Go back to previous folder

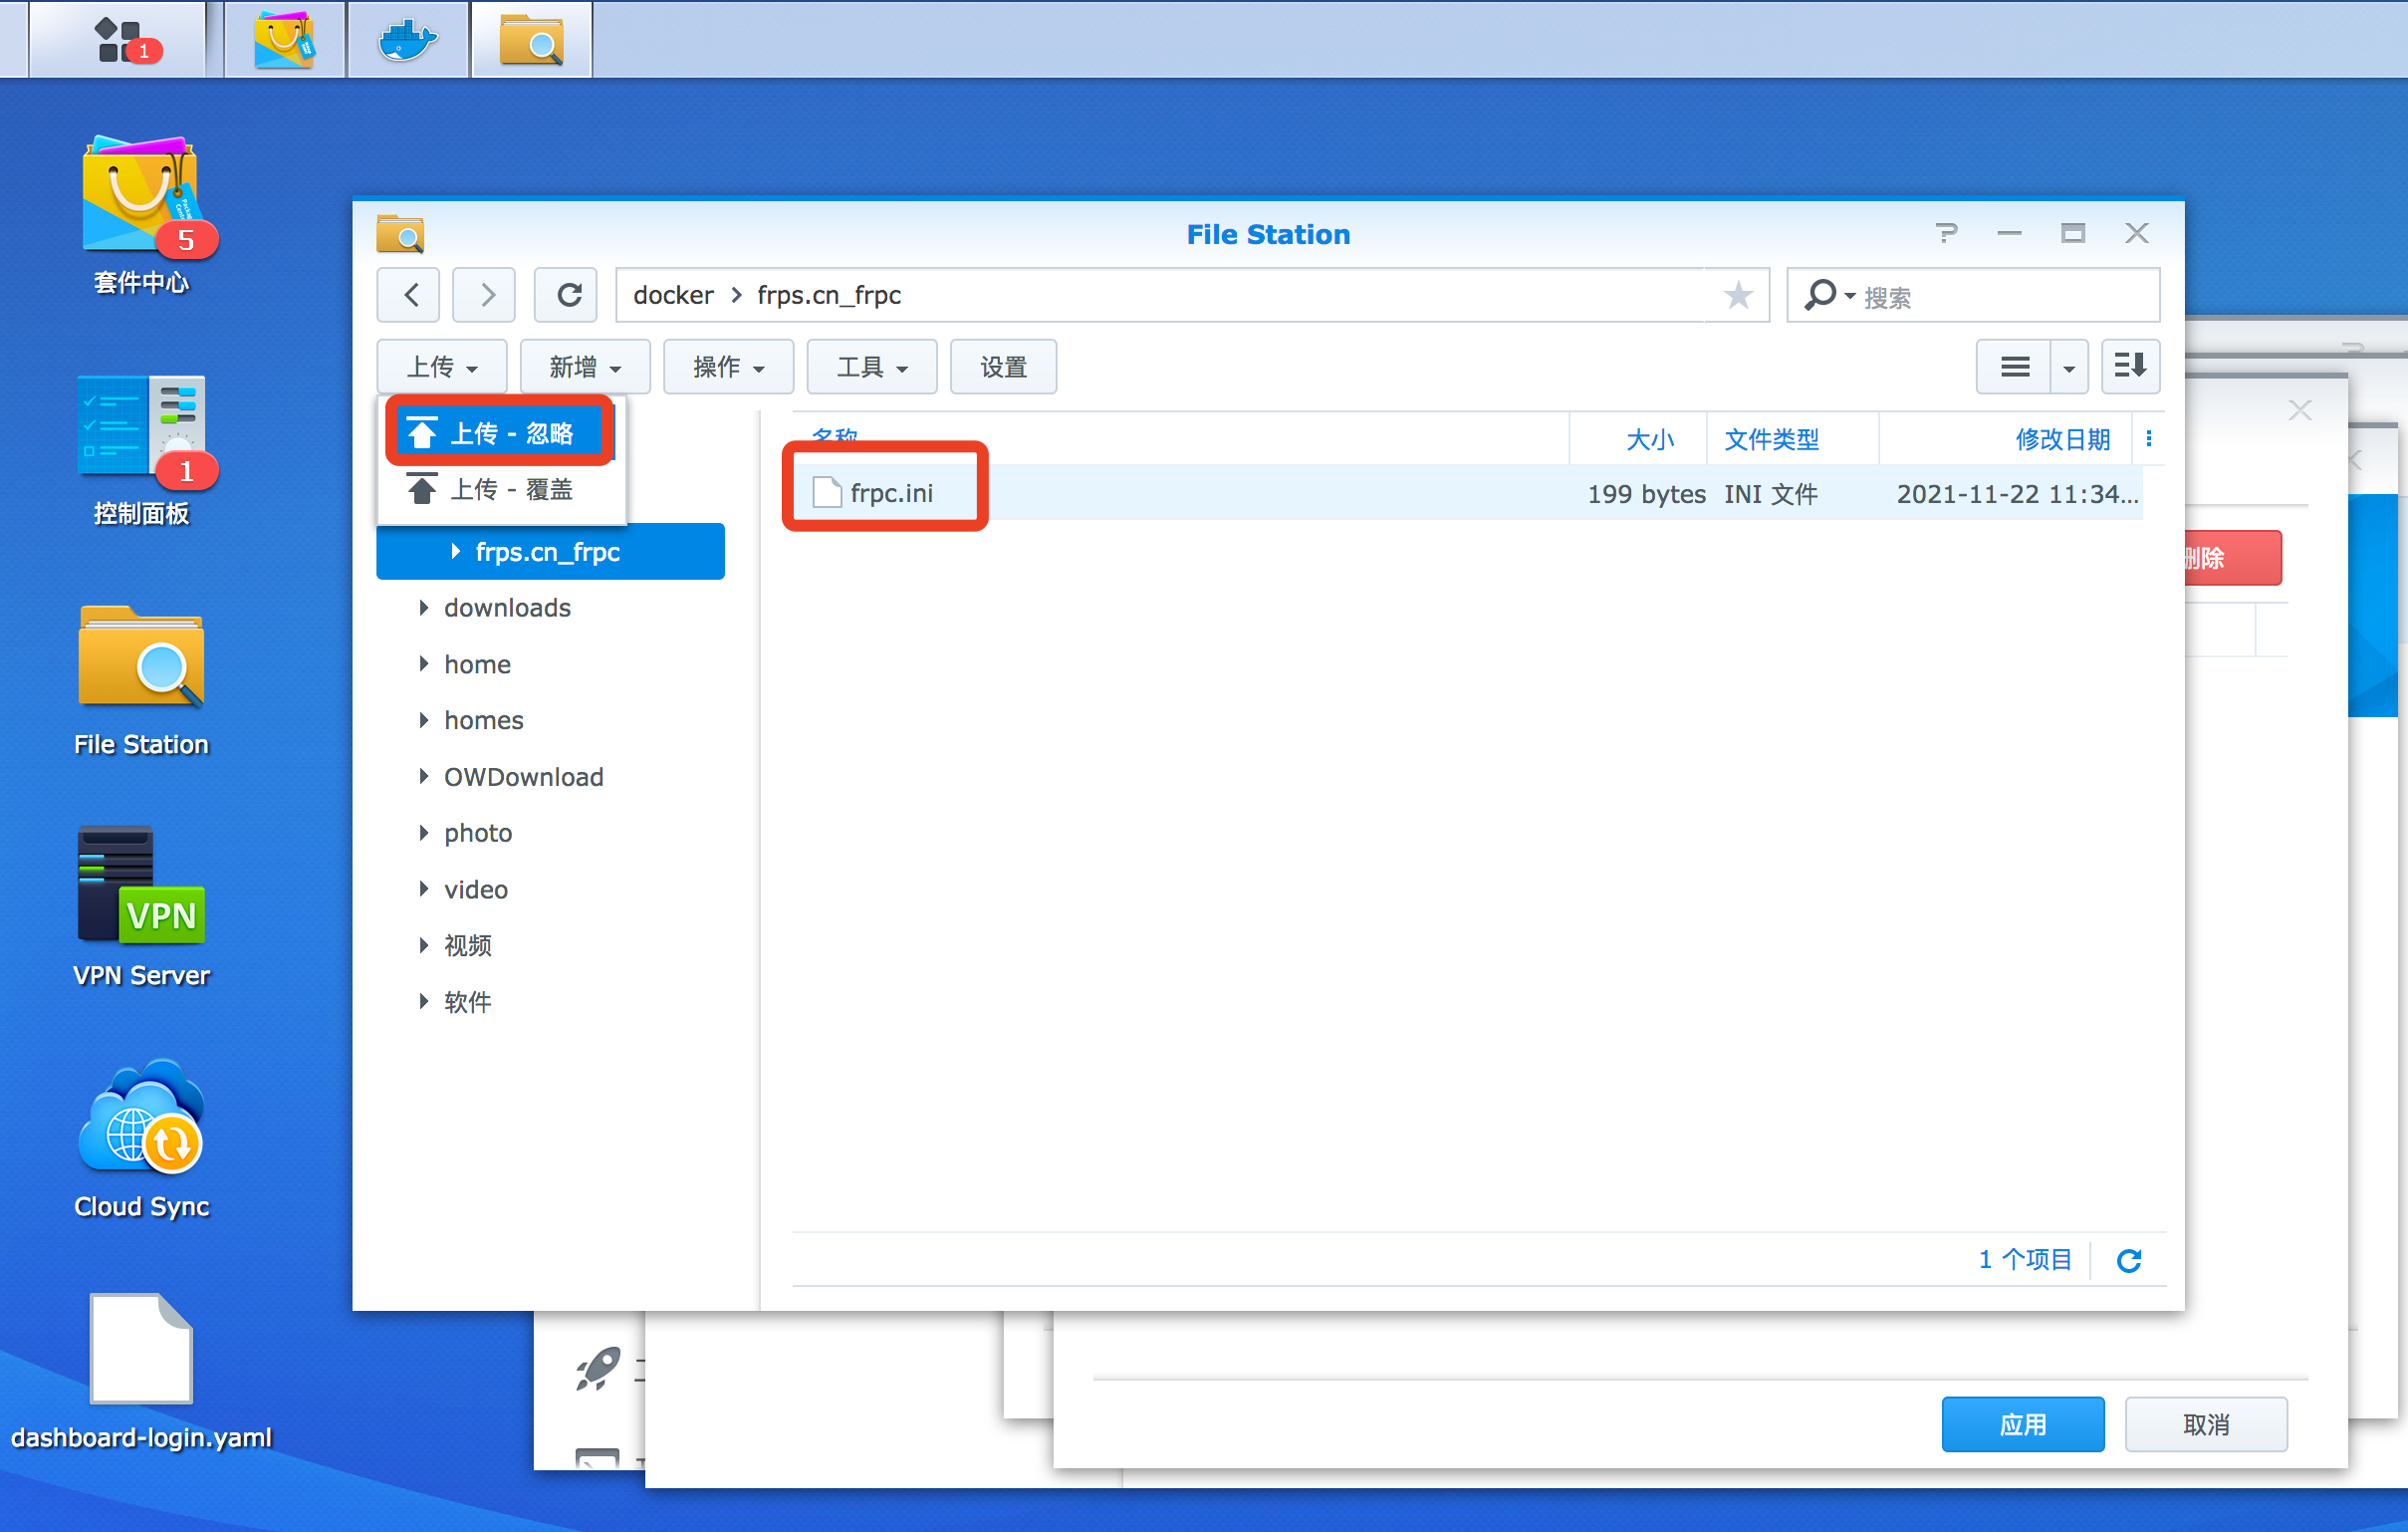click(410, 295)
